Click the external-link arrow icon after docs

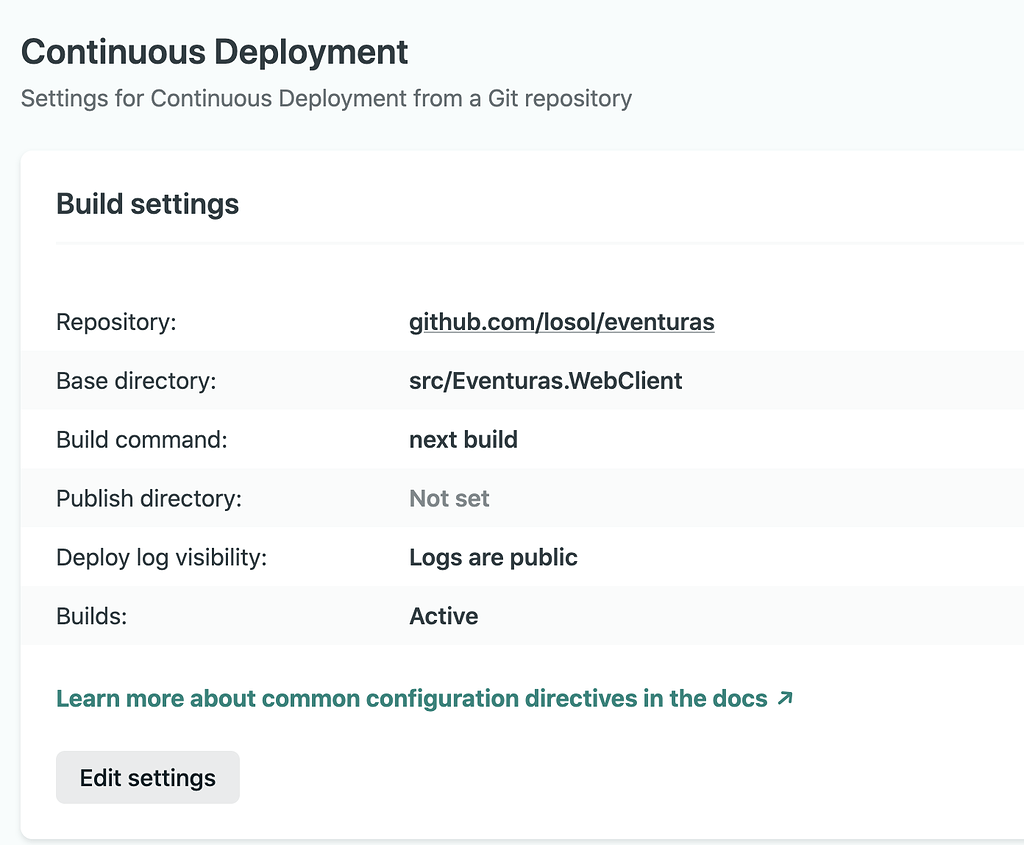pos(785,698)
